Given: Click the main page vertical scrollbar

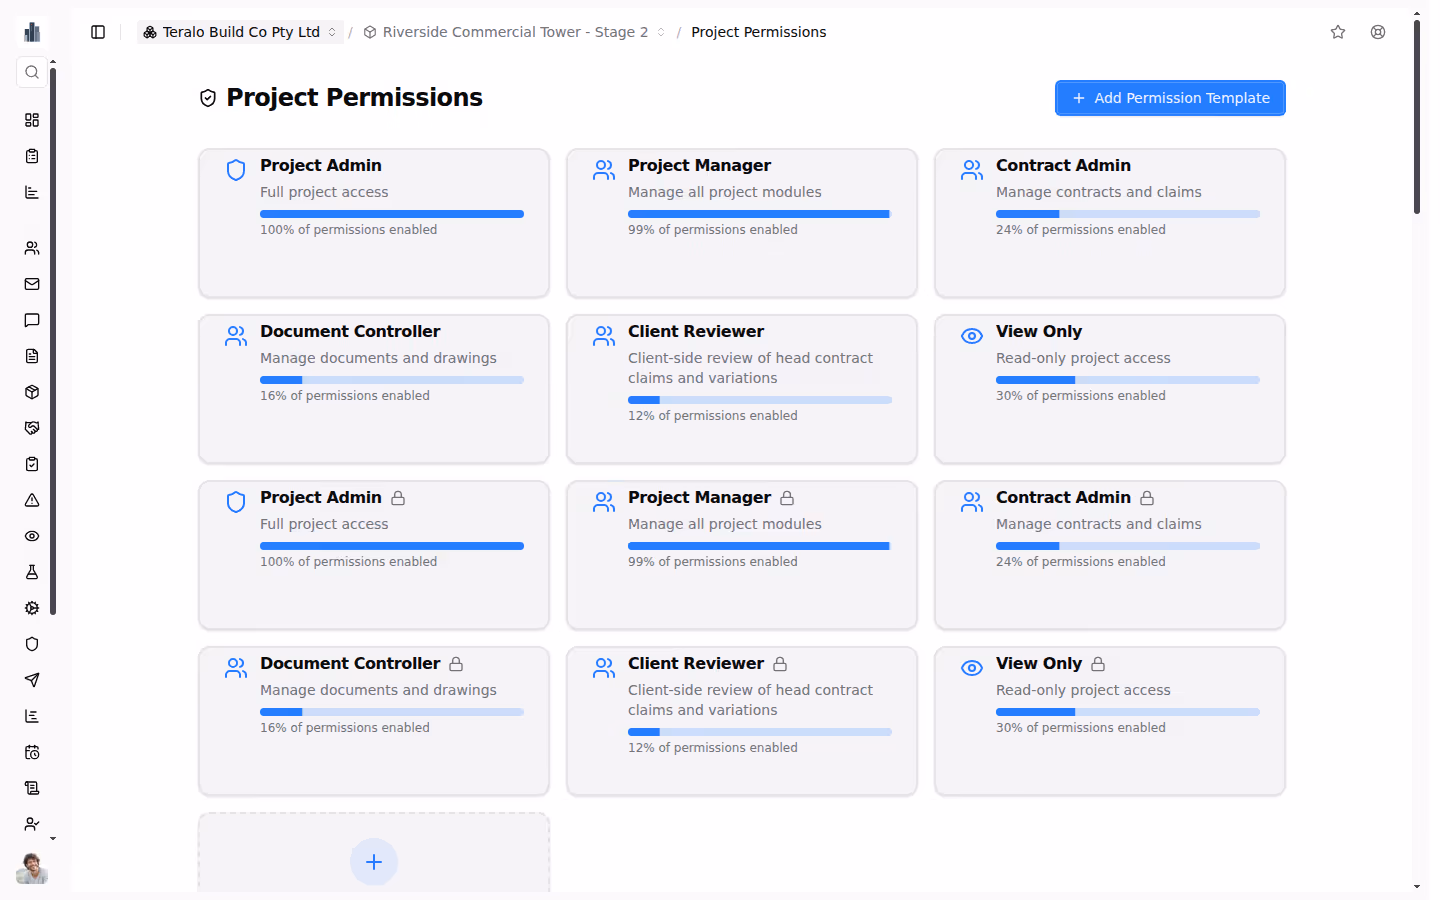Looking at the screenshot, I should point(1417,116).
